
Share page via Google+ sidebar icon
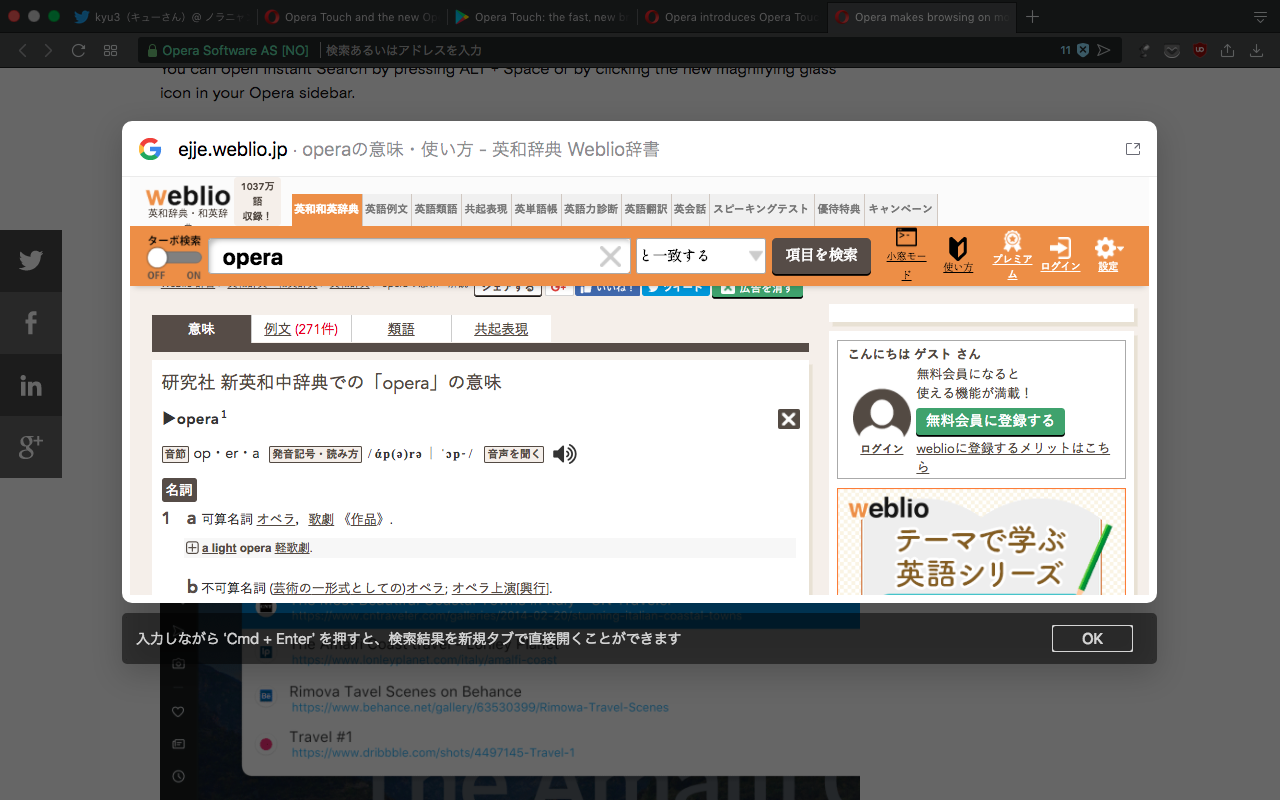point(31,447)
